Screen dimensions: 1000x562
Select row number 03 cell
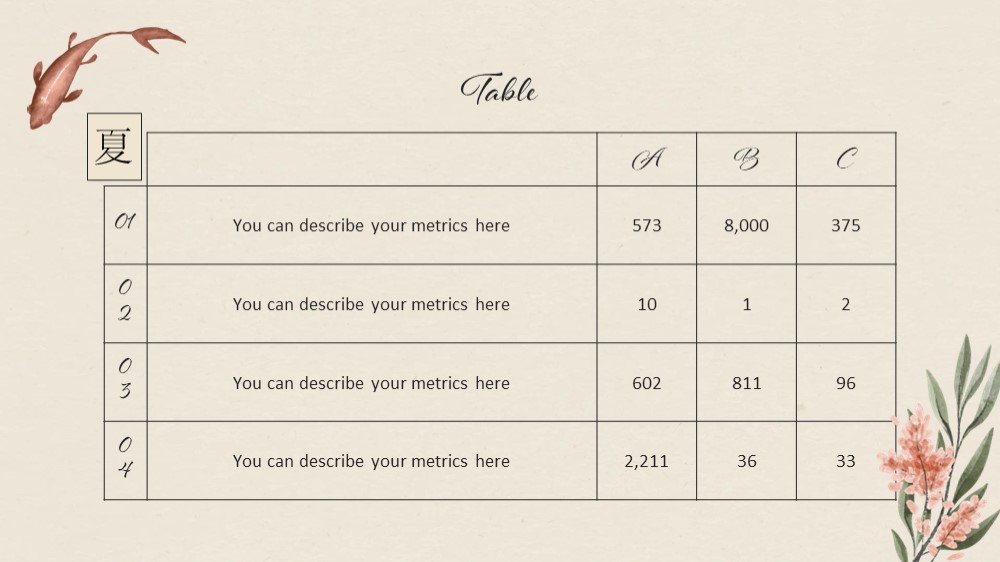(x=126, y=382)
